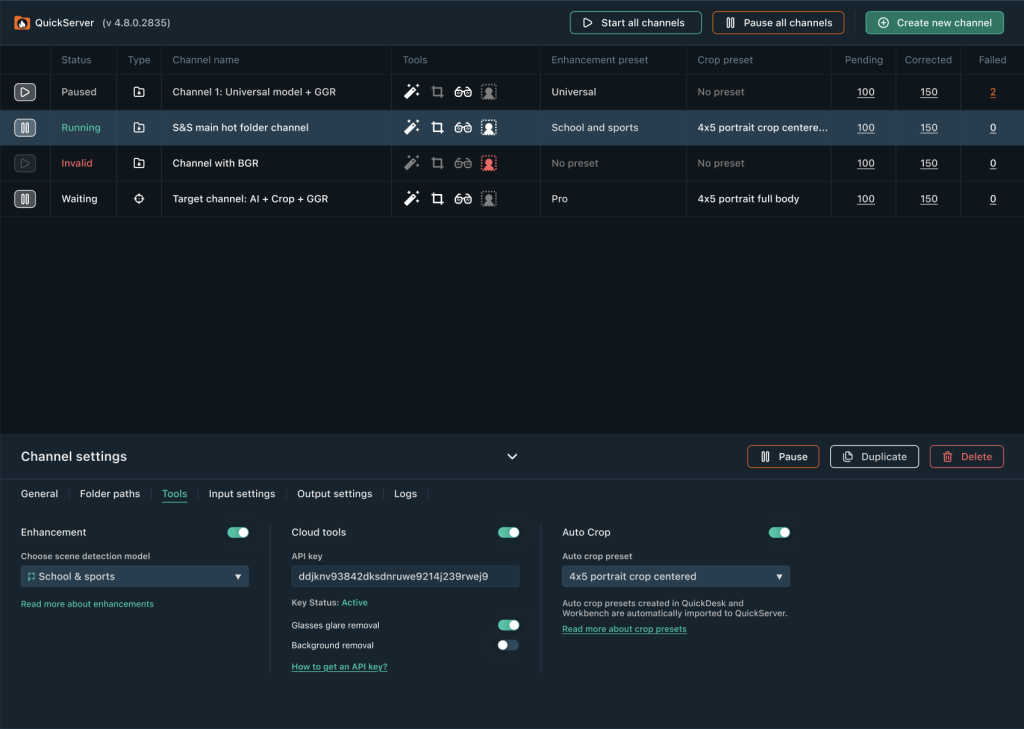Select the Tools tab
1024x729 pixels.
pyautogui.click(x=174, y=494)
